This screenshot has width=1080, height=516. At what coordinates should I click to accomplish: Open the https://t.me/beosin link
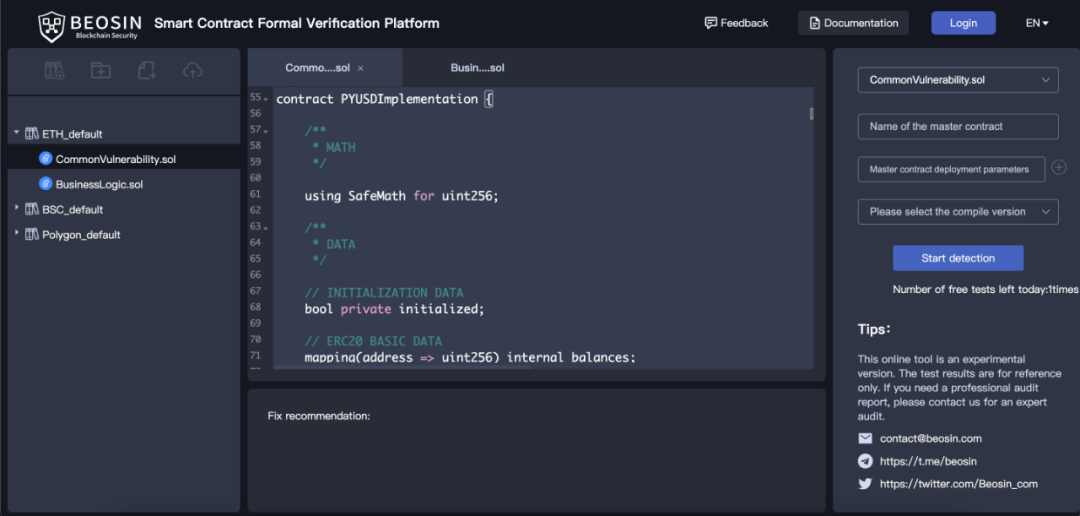coord(928,461)
